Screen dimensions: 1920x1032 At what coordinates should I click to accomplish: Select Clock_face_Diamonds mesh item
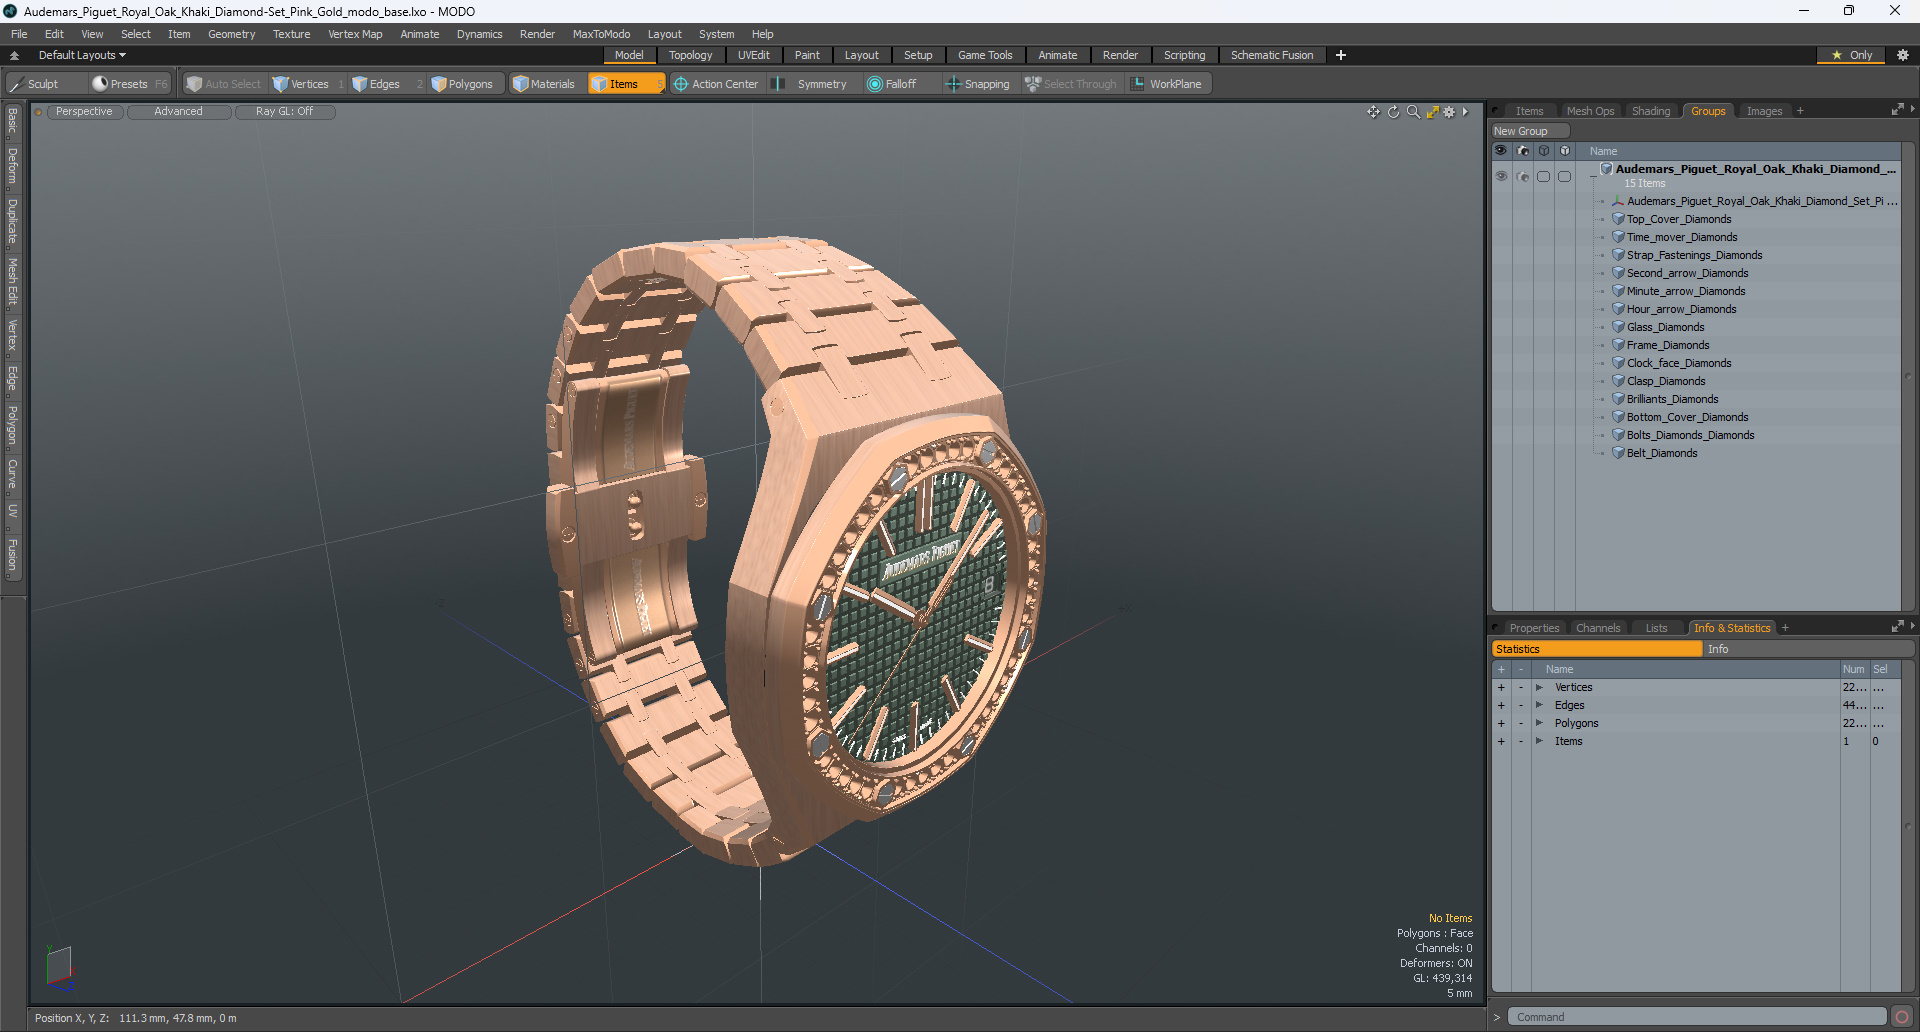(1679, 363)
